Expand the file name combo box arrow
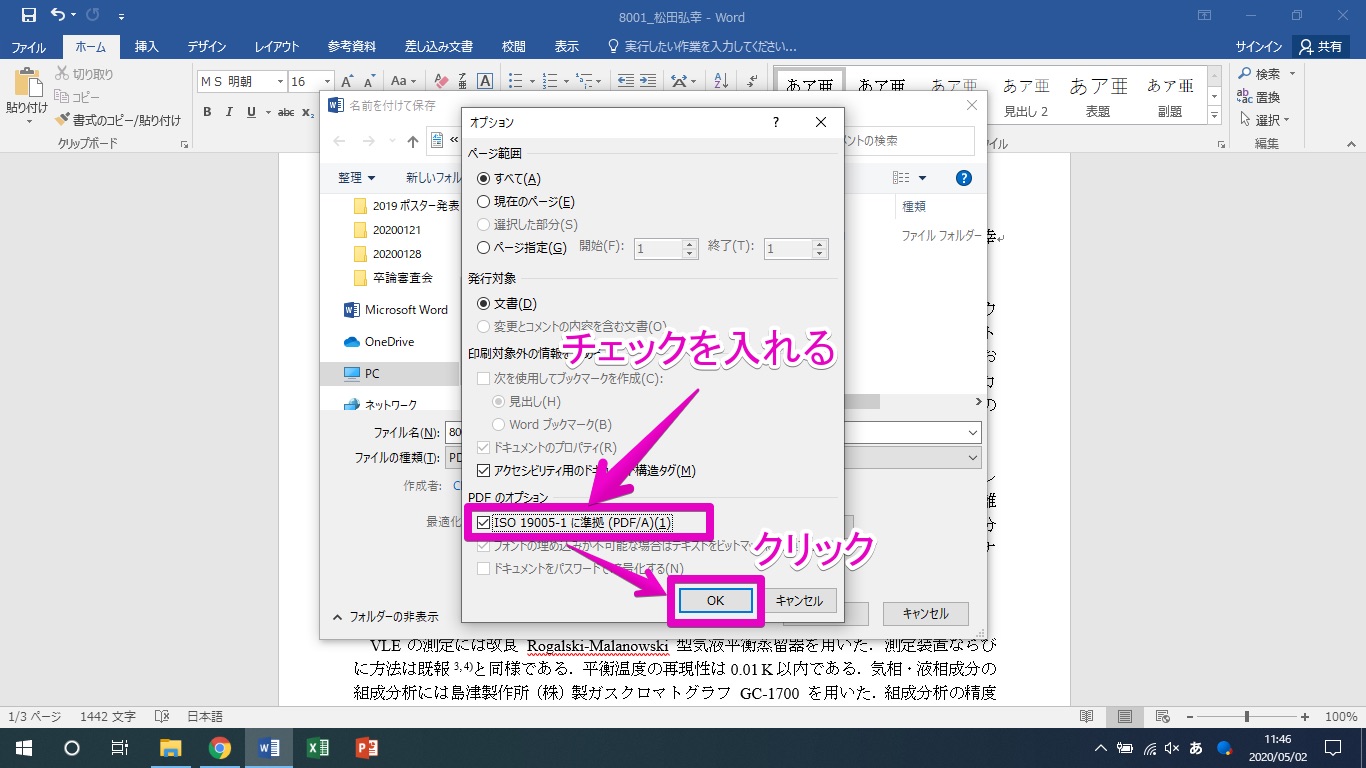The height and width of the screenshot is (768, 1366). tap(973, 432)
